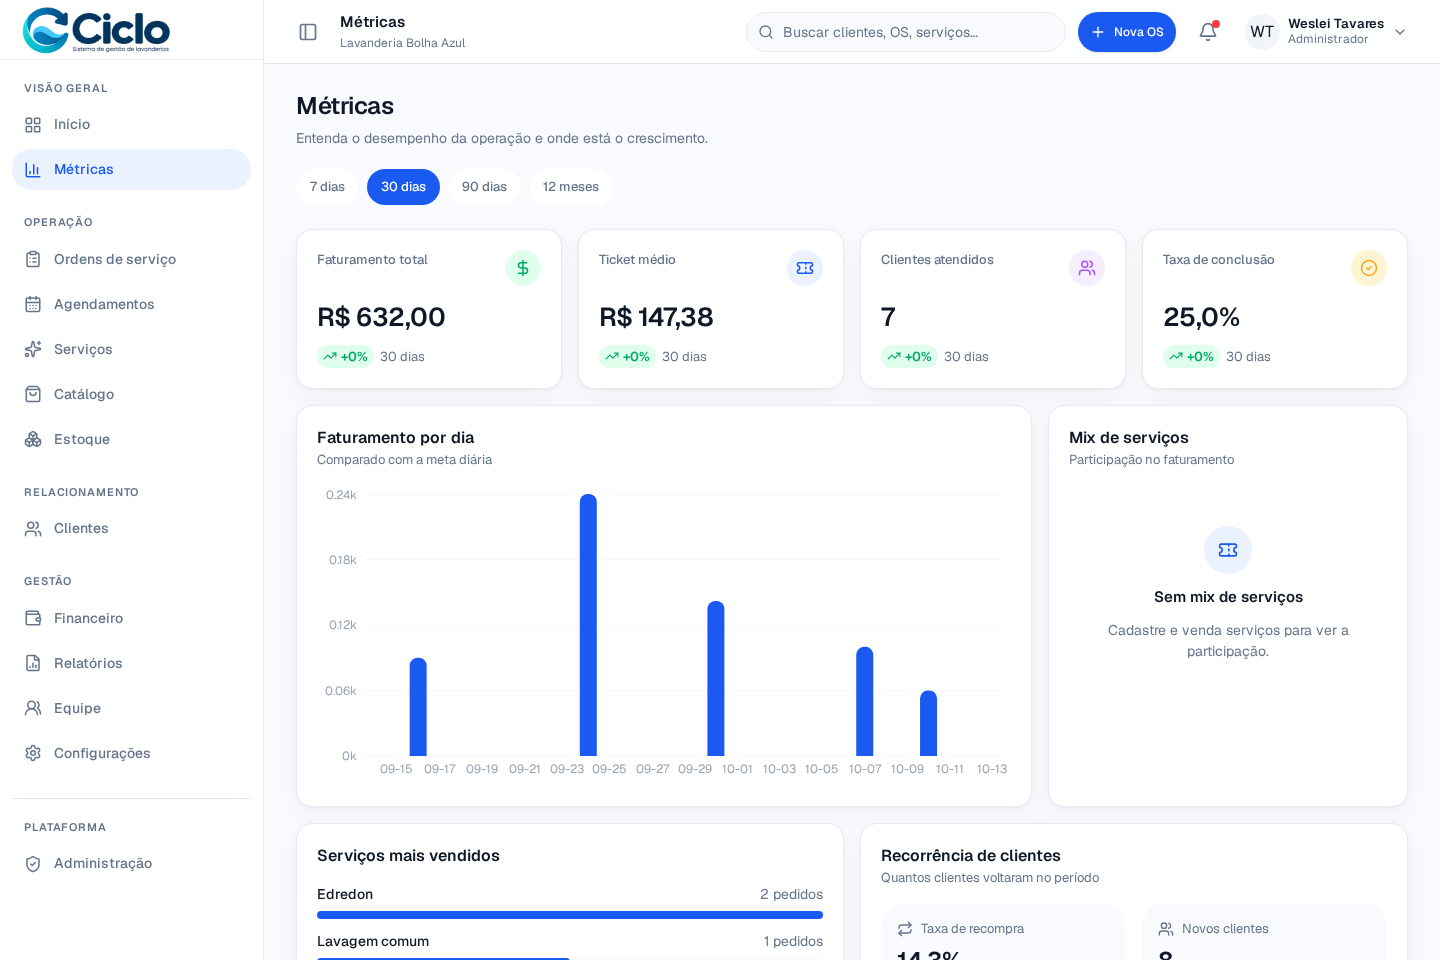Open the Equipe page

pos(131,709)
